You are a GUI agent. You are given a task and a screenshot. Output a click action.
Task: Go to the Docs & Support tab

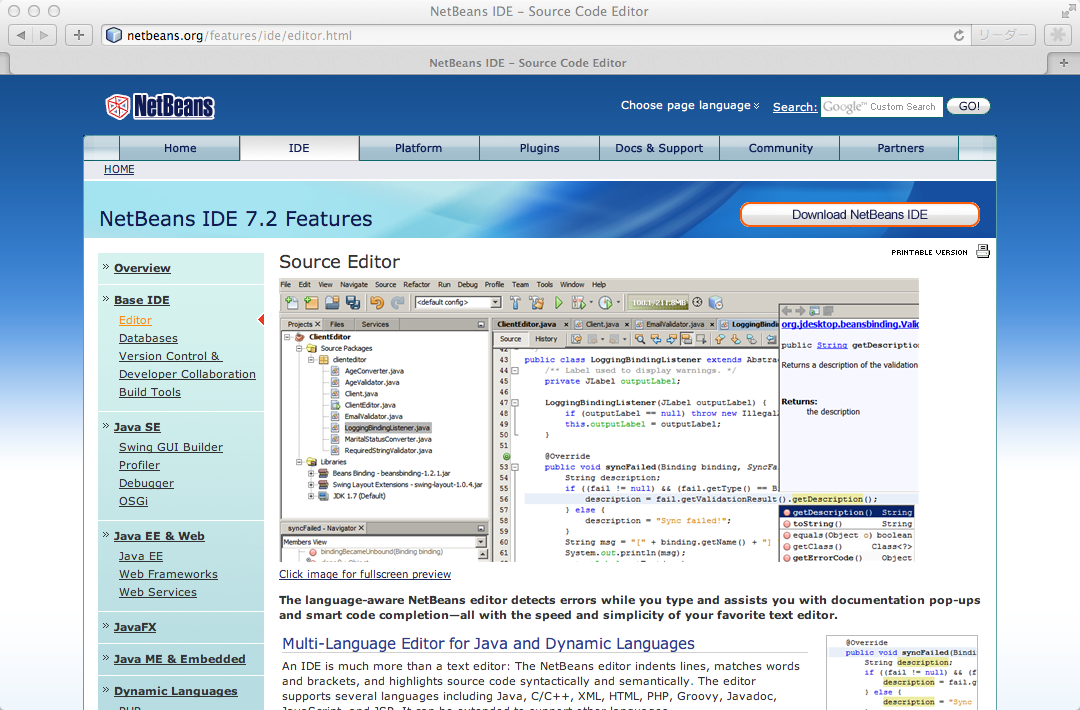tap(659, 148)
